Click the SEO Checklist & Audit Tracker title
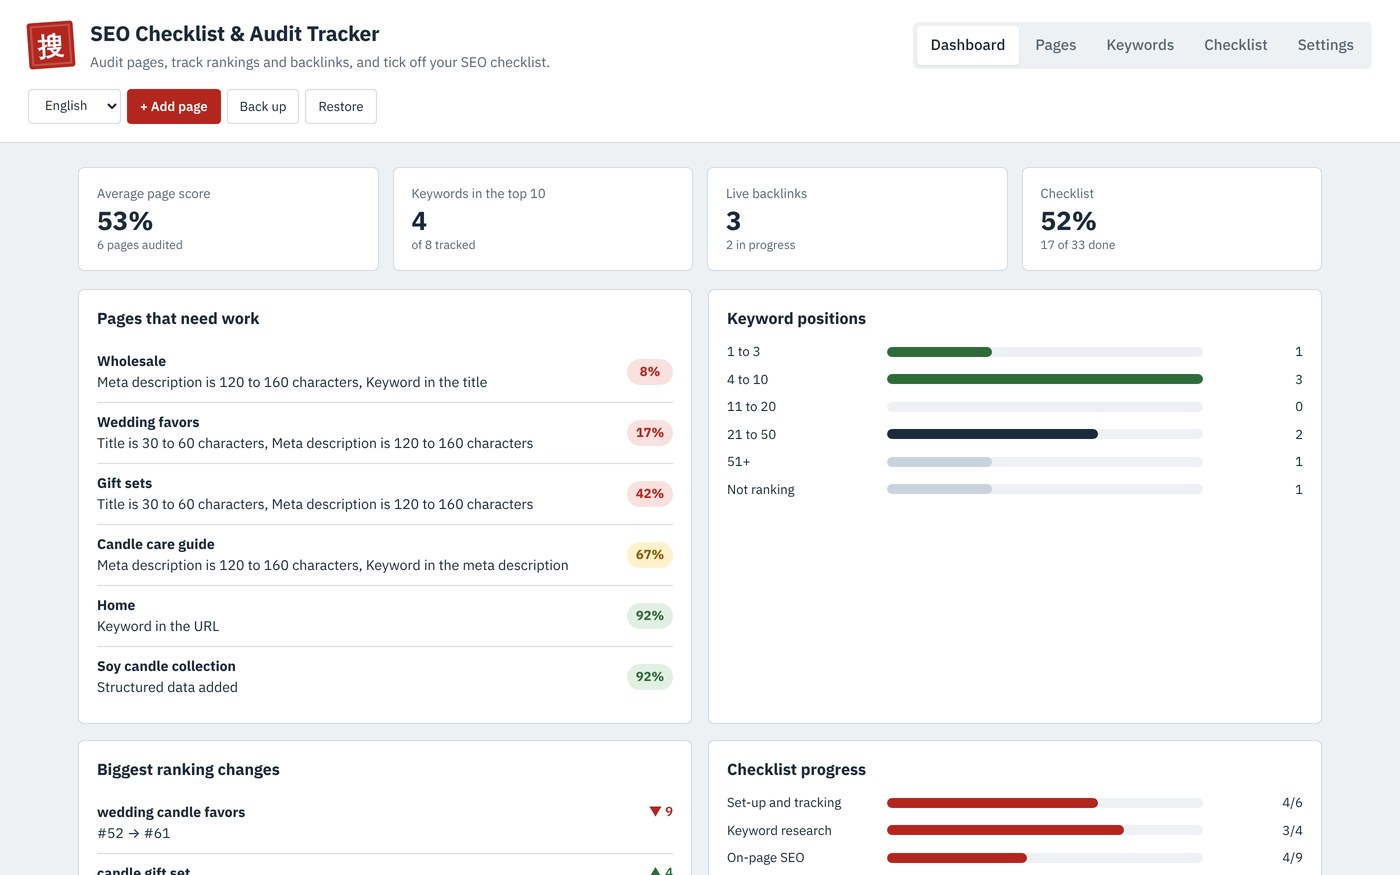The image size is (1400, 875). pyautogui.click(x=235, y=34)
